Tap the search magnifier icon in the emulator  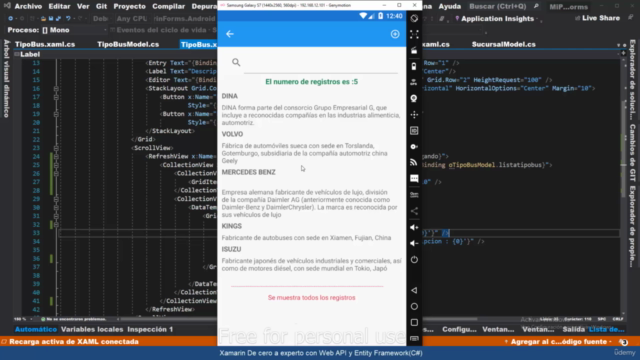pyautogui.click(x=236, y=62)
